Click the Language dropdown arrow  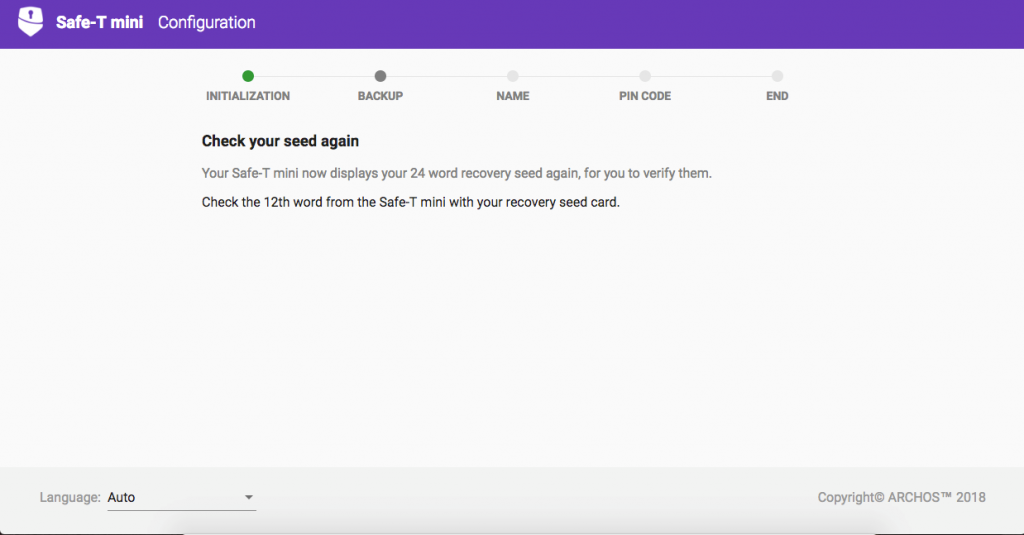249,498
